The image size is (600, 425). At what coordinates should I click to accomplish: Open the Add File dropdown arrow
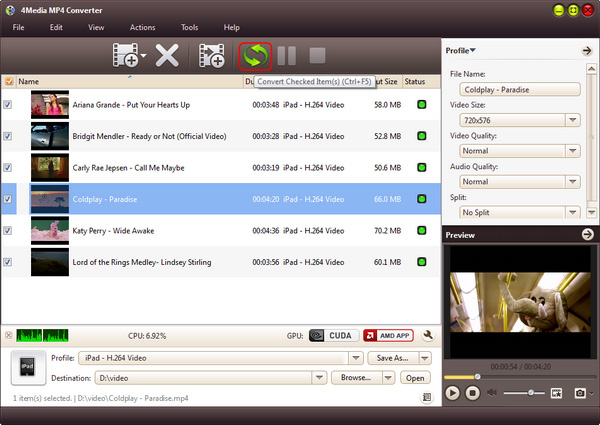coord(143,56)
